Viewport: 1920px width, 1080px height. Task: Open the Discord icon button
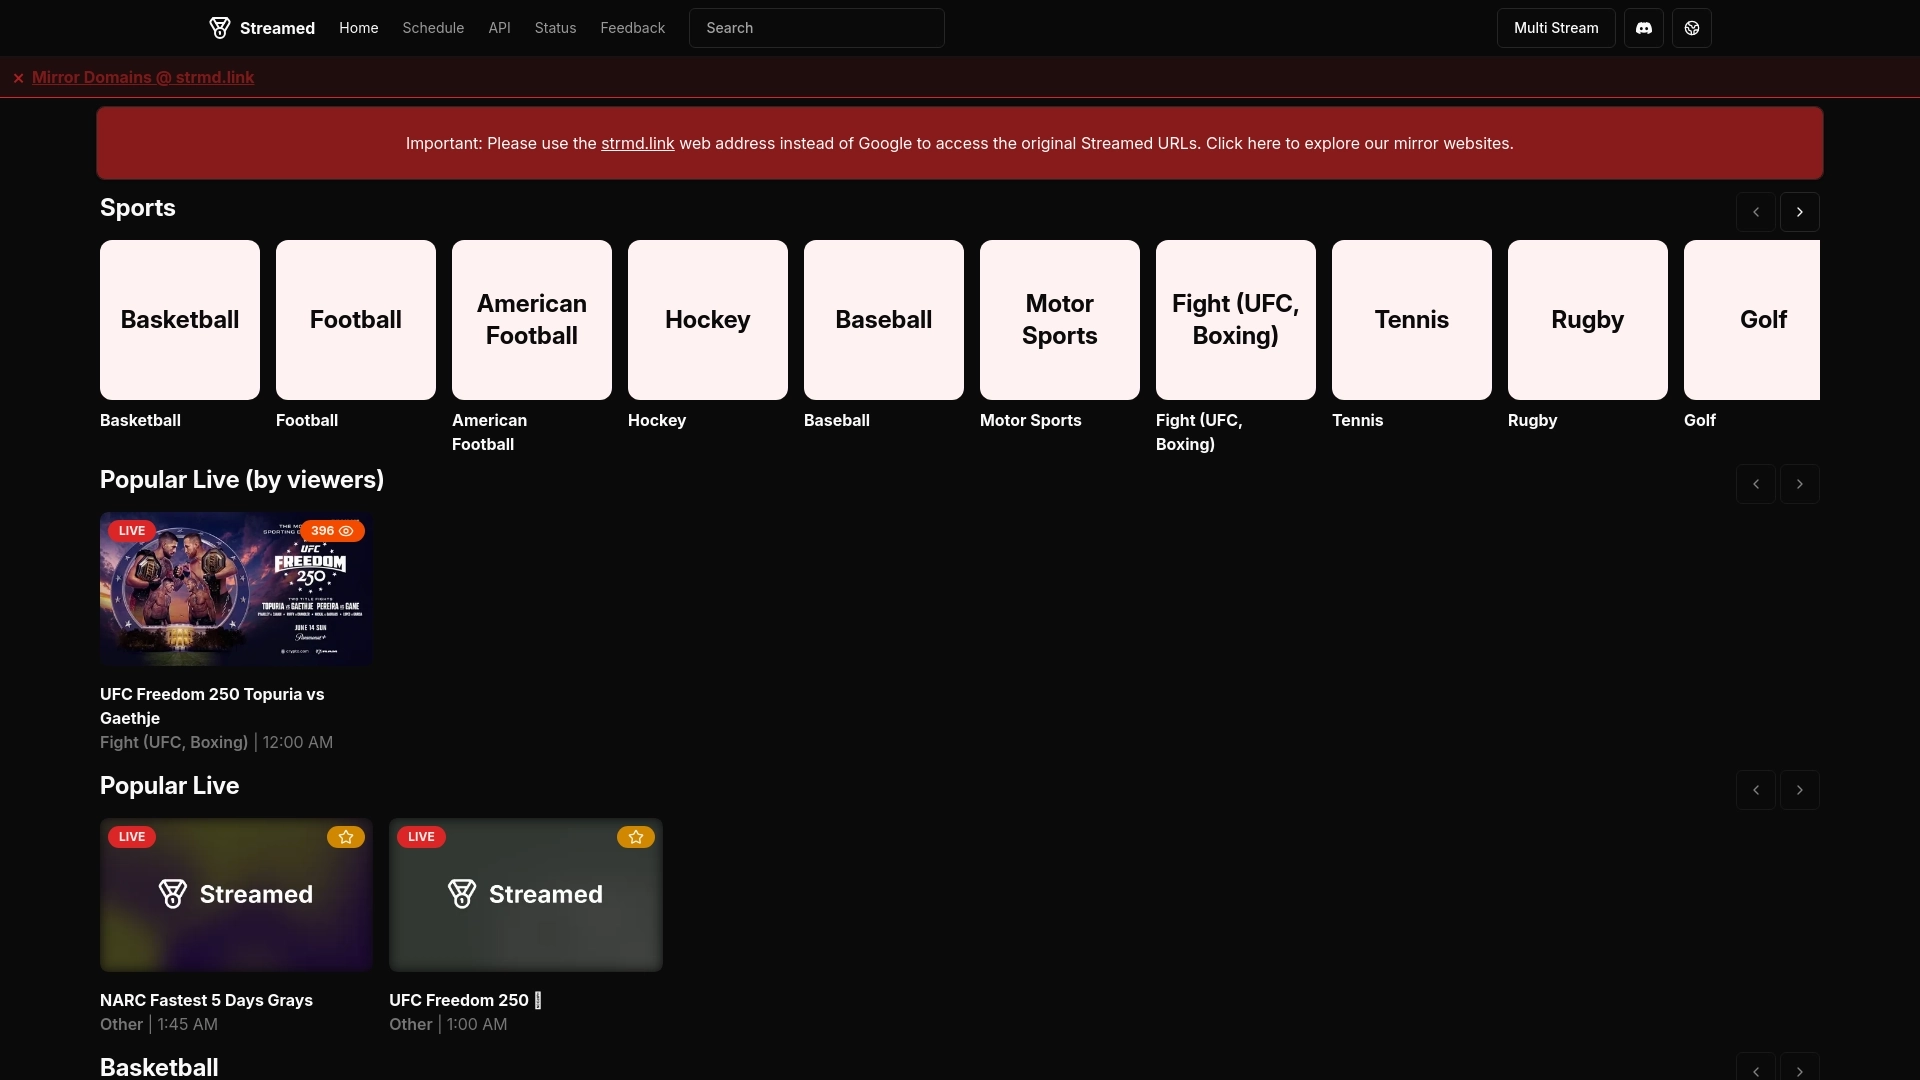click(x=1644, y=28)
